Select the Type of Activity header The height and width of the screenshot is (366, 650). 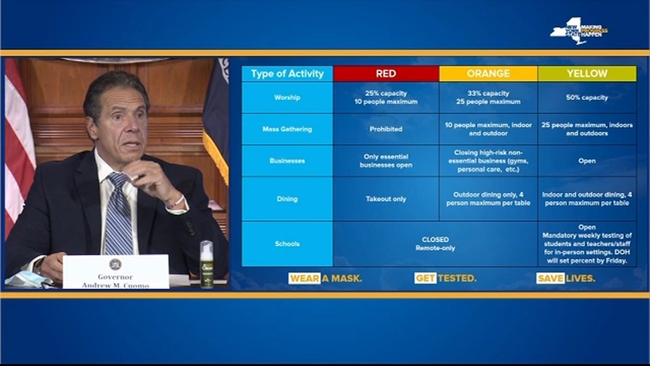(287, 74)
